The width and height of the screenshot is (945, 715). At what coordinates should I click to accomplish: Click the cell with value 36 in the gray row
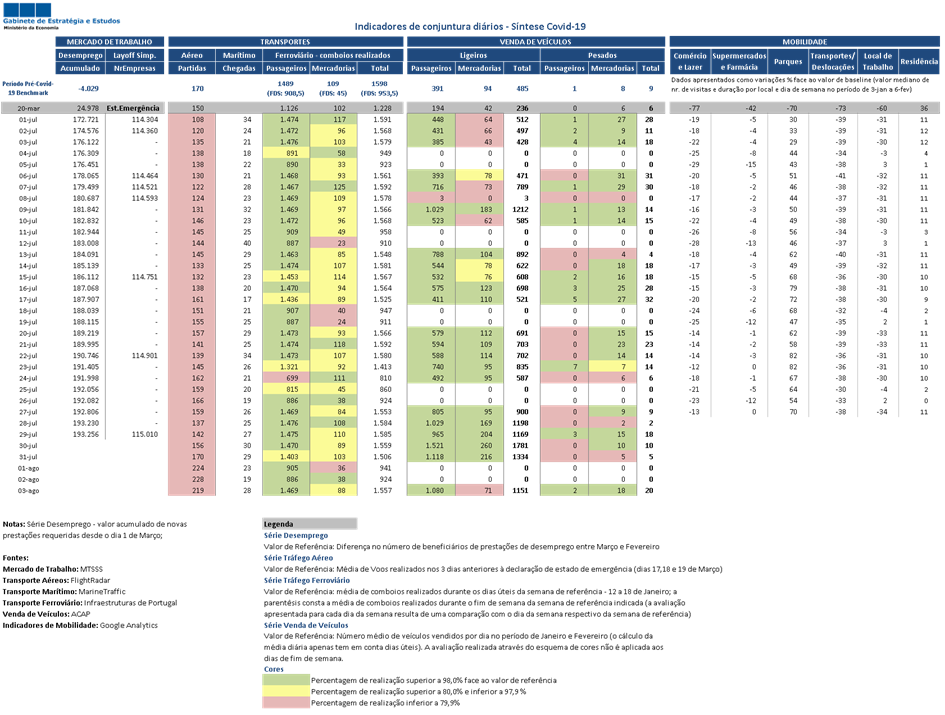[x=923, y=108]
